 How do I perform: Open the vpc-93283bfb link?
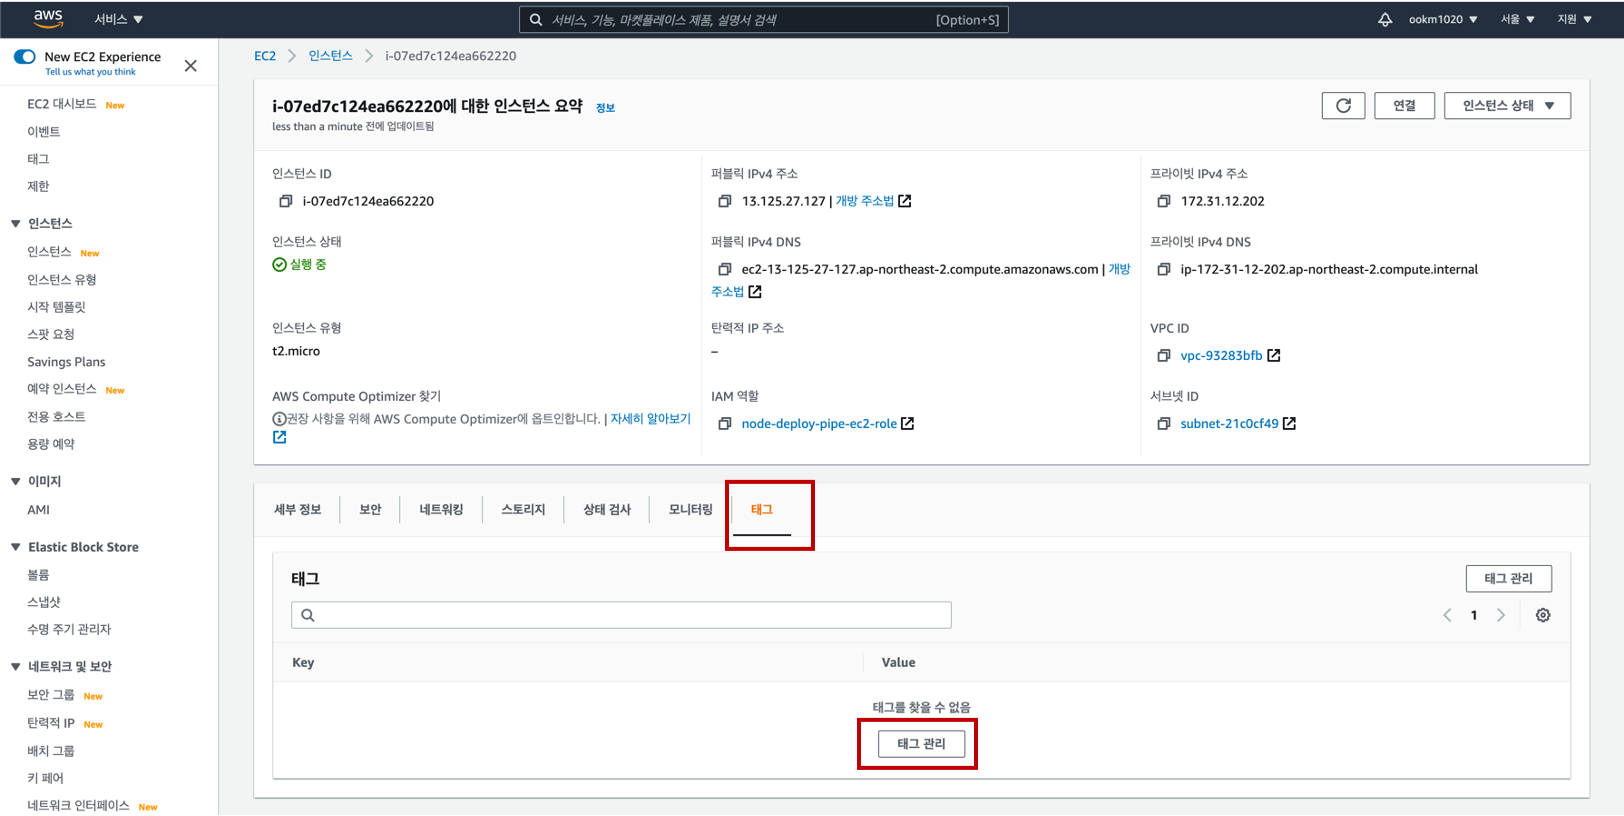[x=1221, y=356]
